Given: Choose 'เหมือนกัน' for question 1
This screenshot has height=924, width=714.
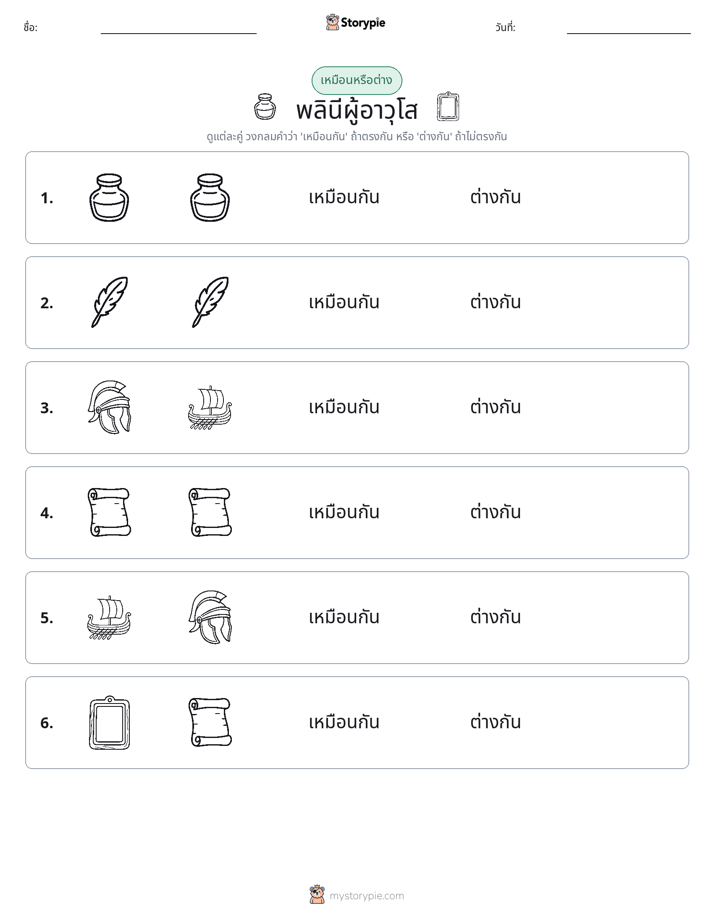Looking at the screenshot, I should click(344, 197).
